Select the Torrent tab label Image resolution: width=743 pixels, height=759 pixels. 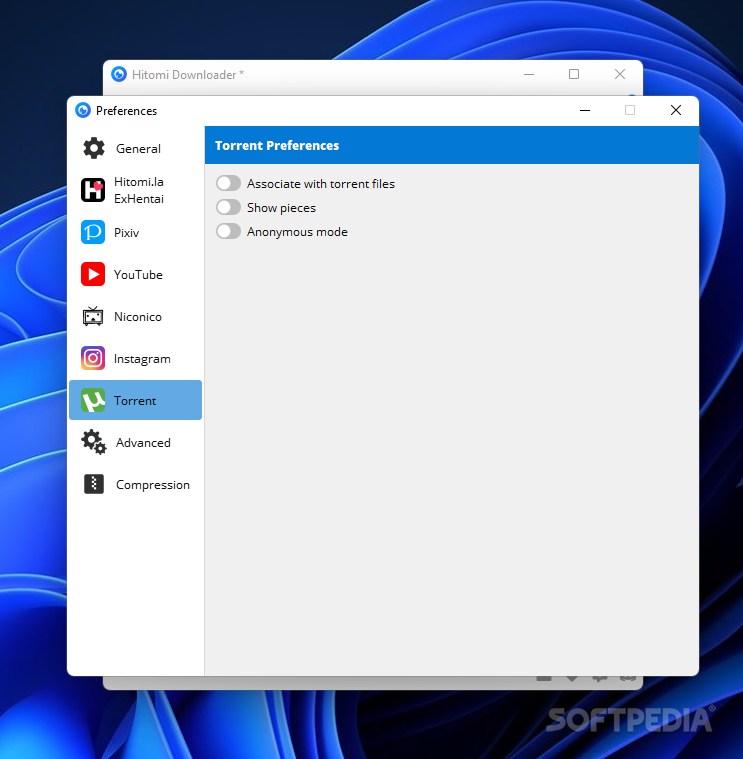tap(135, 401)
